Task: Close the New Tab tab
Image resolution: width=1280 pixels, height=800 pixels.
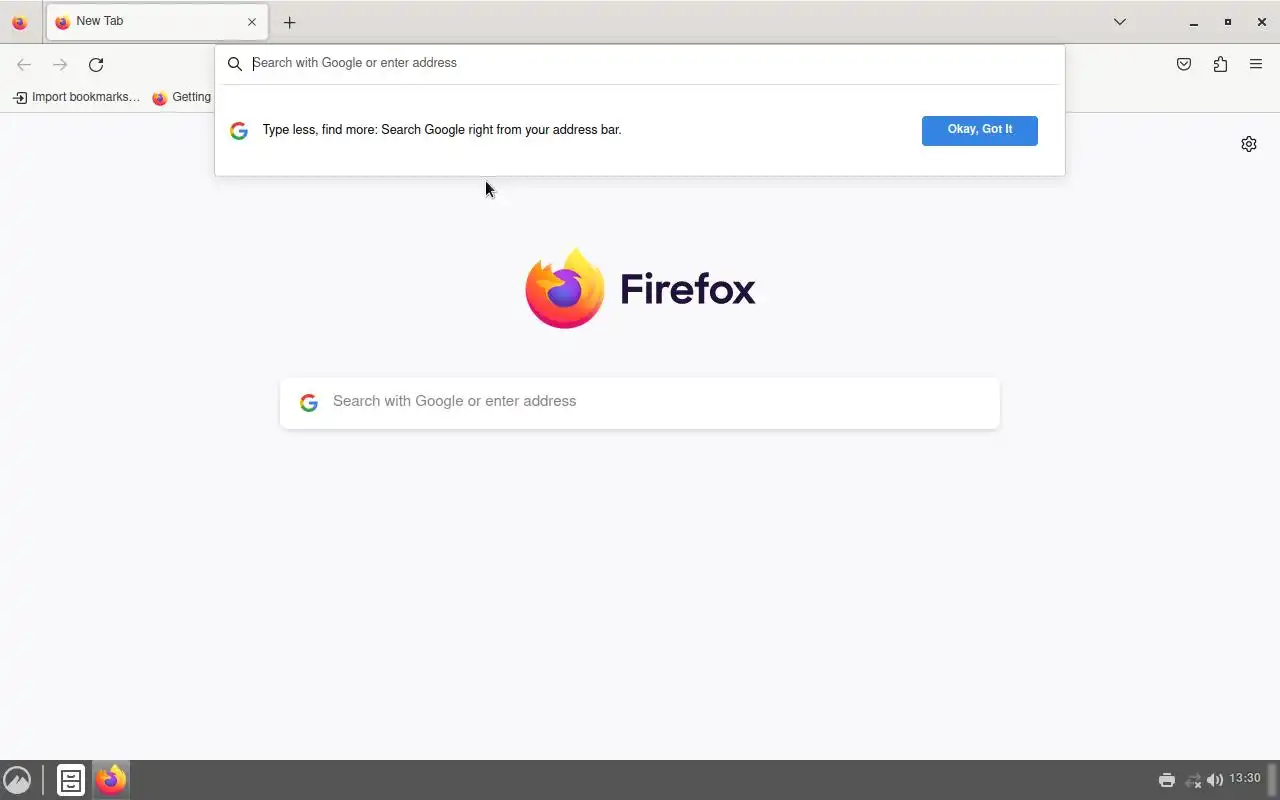Action: click(252, 22)
